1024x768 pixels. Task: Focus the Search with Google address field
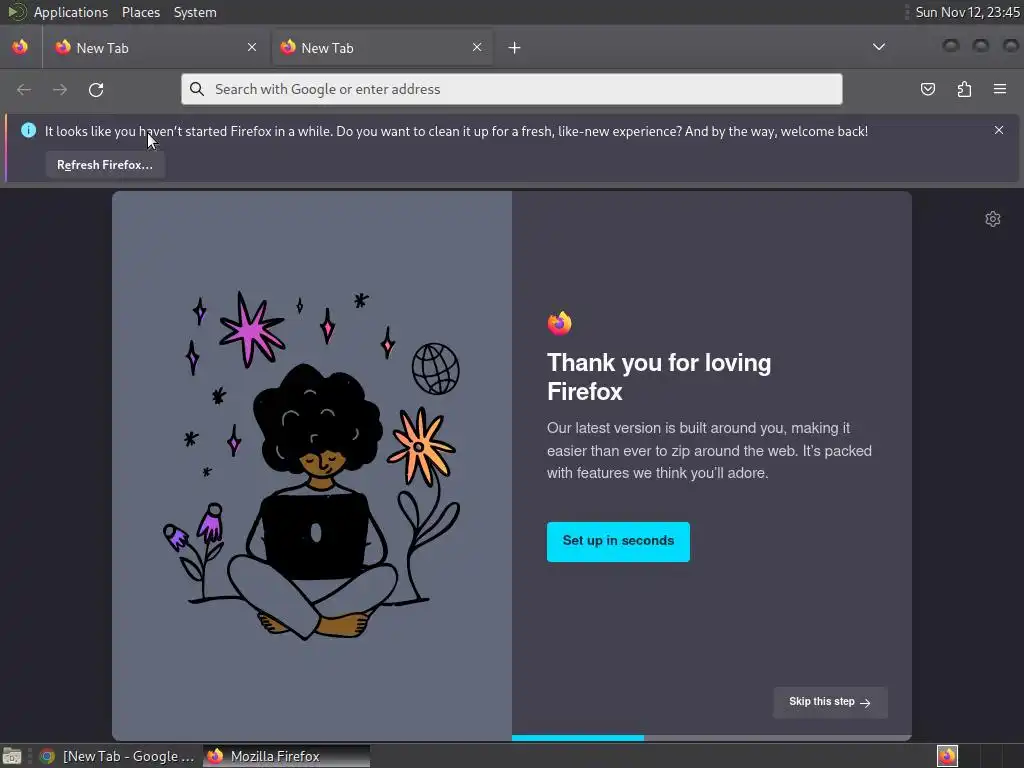point(511,89)
